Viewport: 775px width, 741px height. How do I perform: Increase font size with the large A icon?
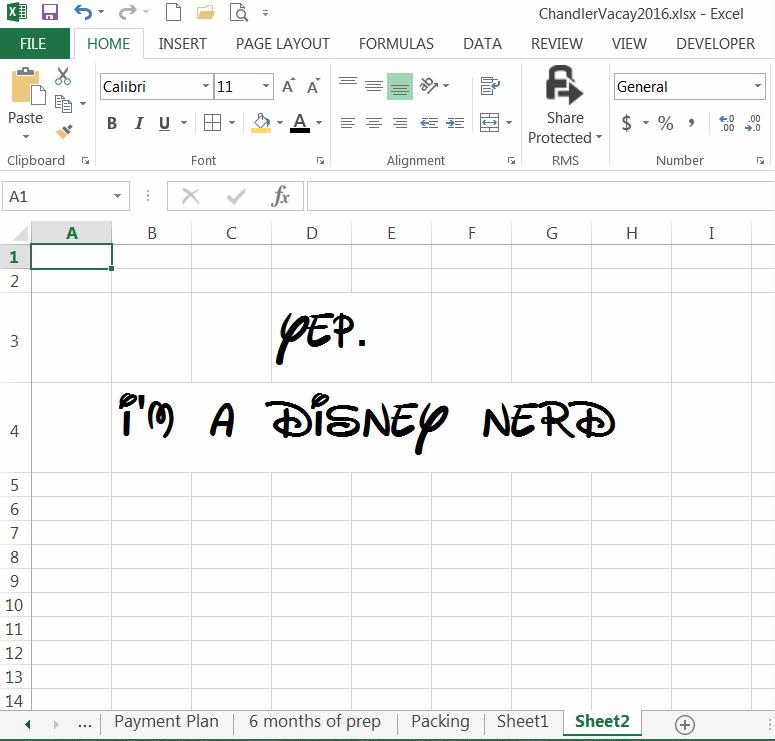(288, 86)
